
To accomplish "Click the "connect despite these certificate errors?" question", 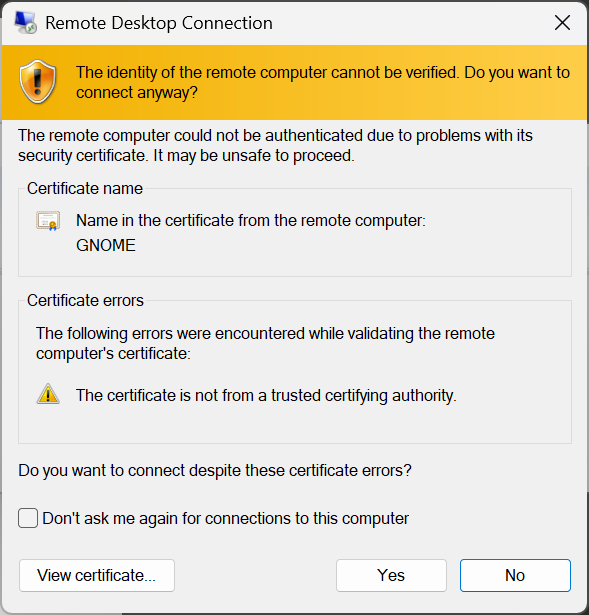I will (215, 470).
